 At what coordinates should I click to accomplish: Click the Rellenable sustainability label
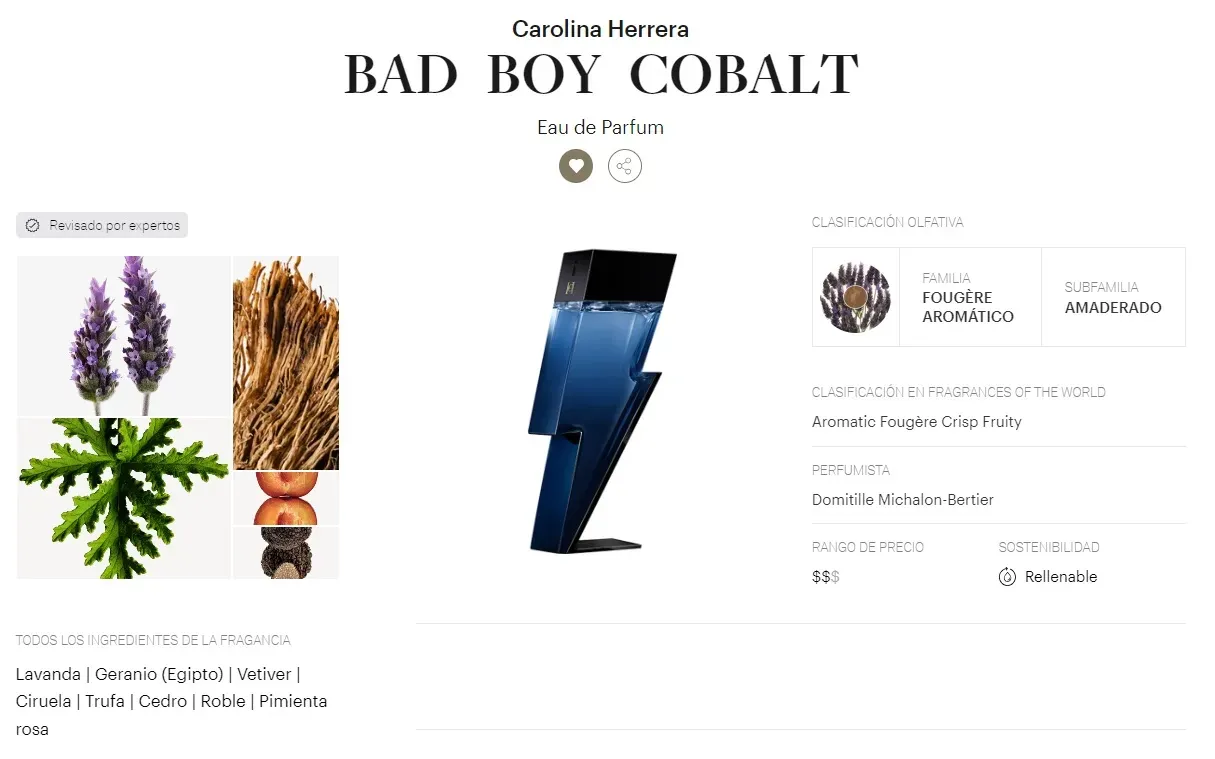tap(1061, 577)
